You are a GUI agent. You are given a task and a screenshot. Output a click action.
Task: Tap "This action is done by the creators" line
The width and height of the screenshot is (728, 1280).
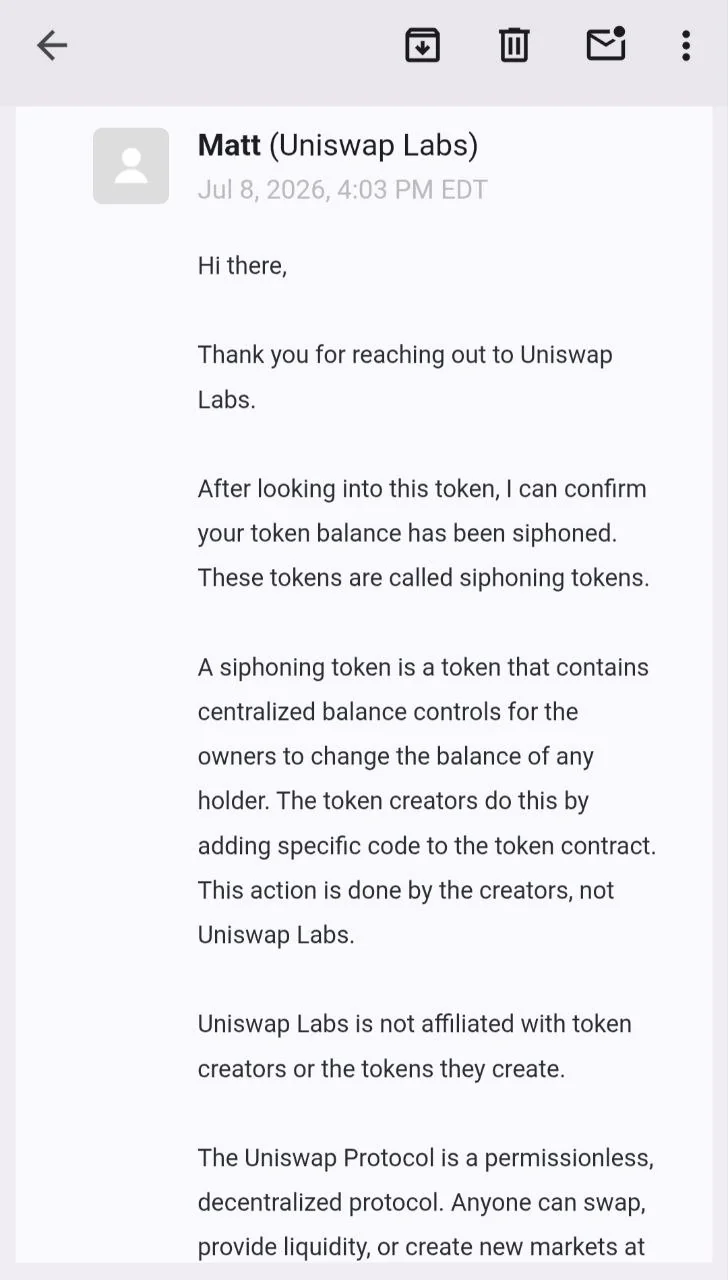406,890
